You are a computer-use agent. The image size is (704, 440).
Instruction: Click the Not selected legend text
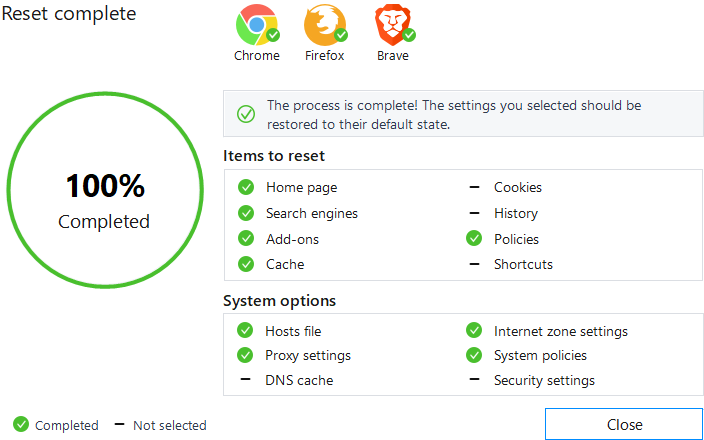point(170,425)
